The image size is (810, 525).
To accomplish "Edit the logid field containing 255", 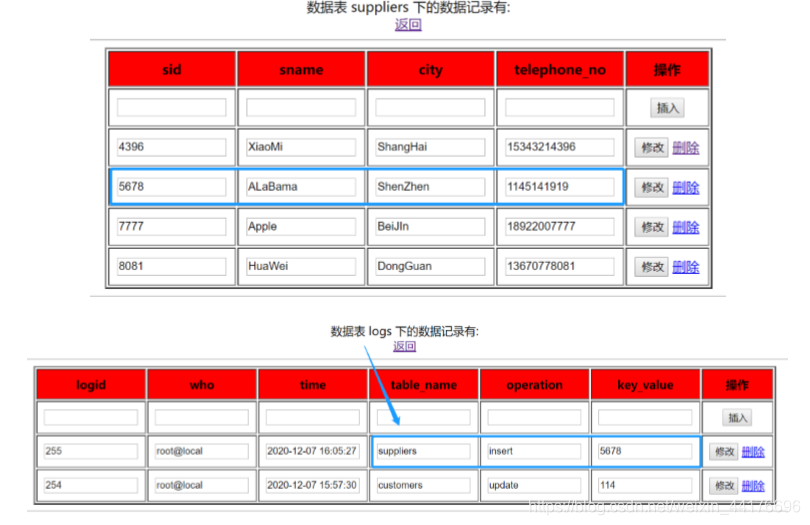I will tap(91, 451).
